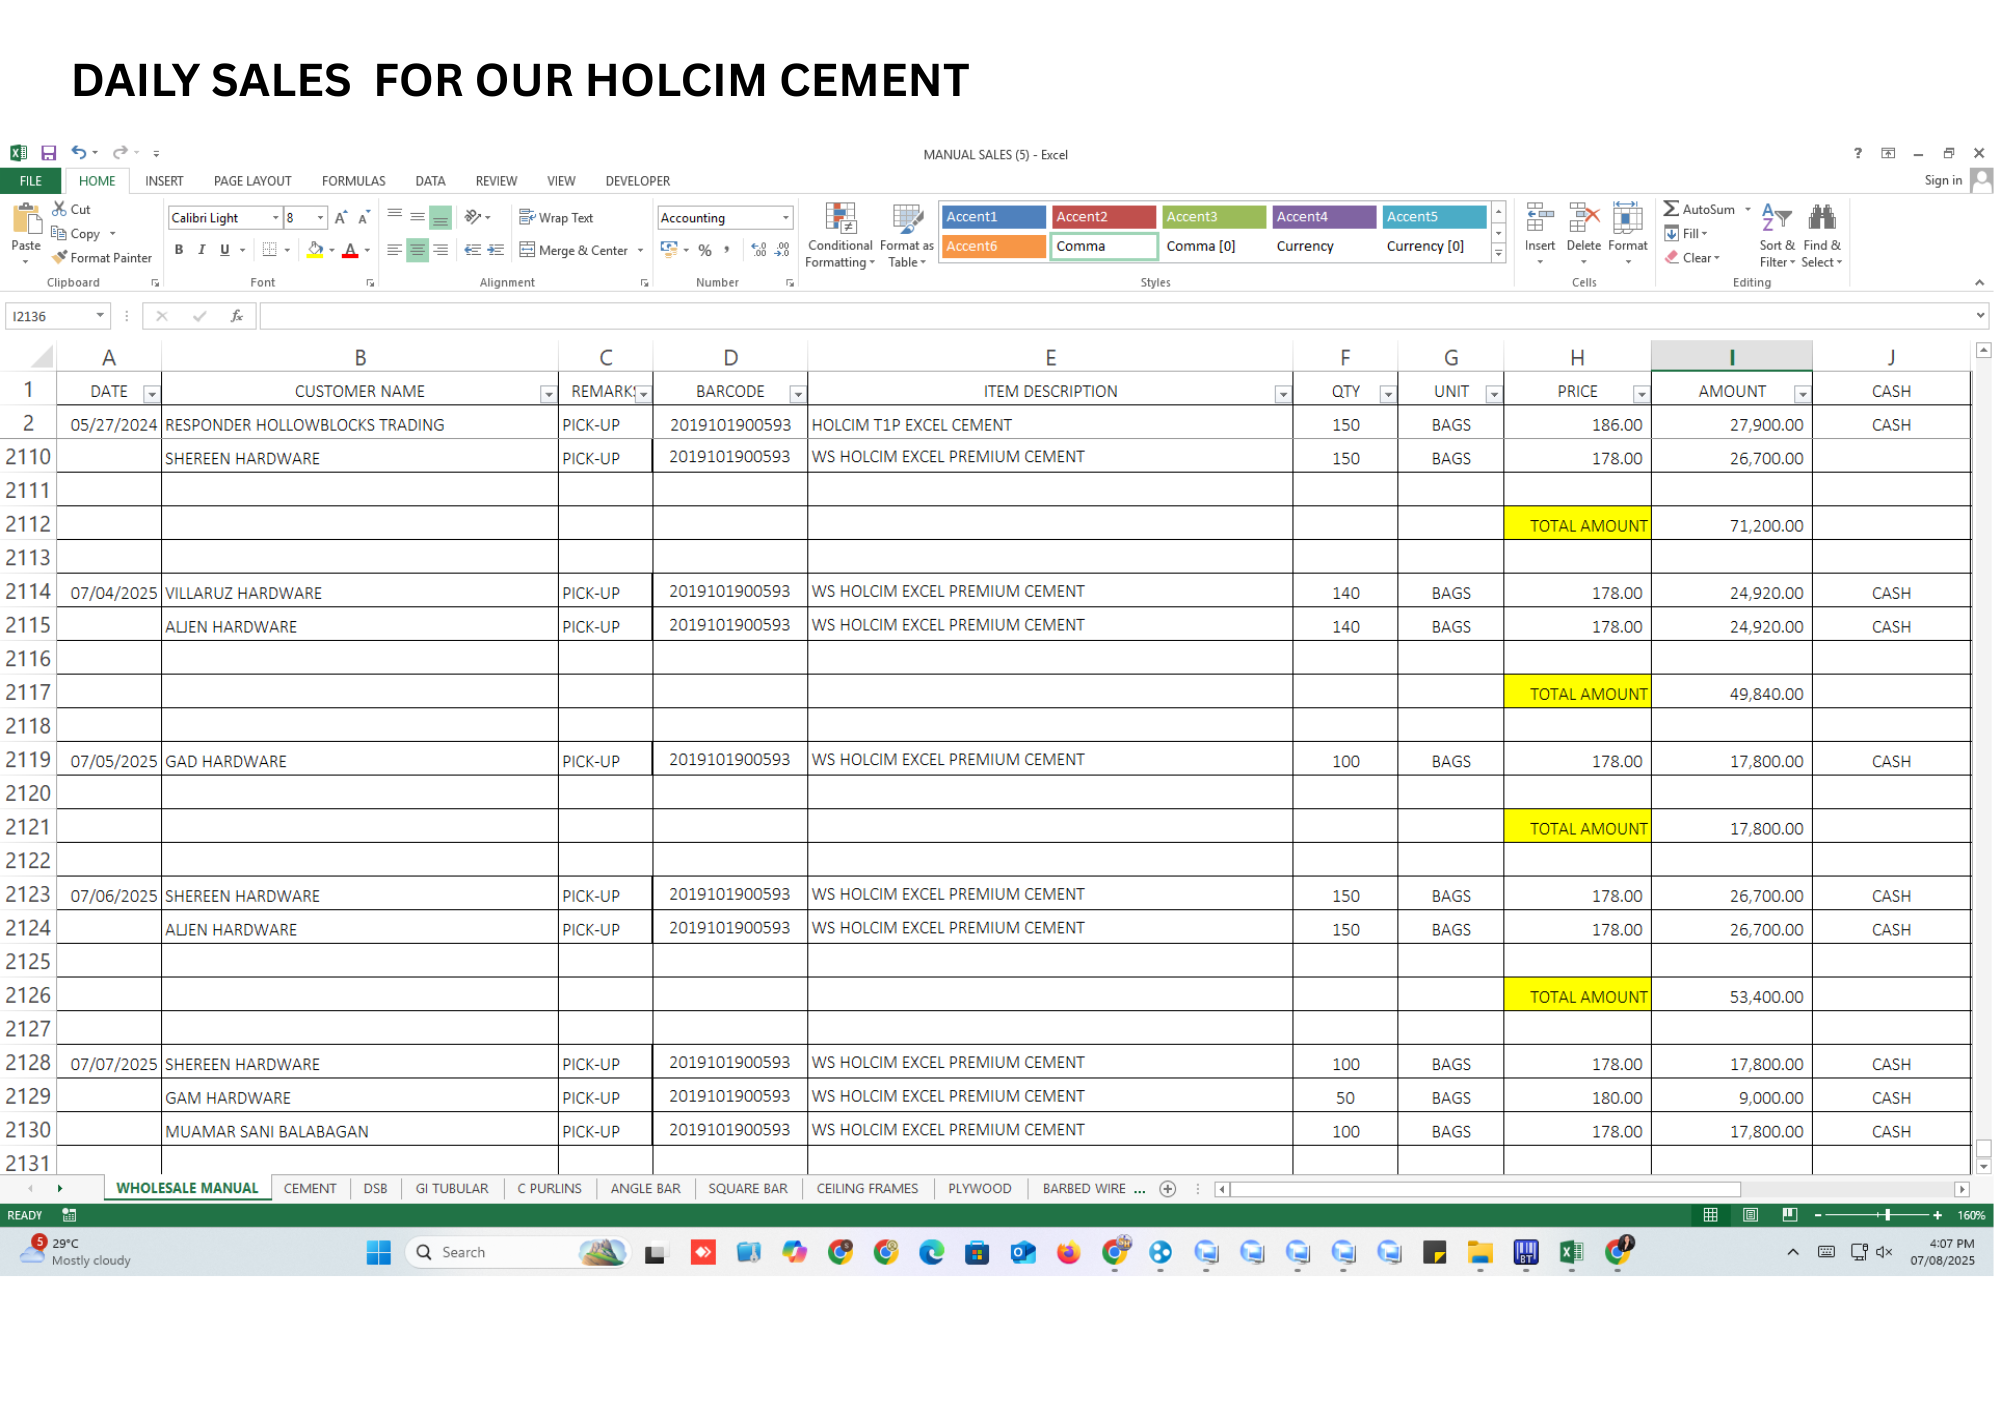Click the Windows Start button
Screen dimensions: 2000x1414
point(378,1252)
